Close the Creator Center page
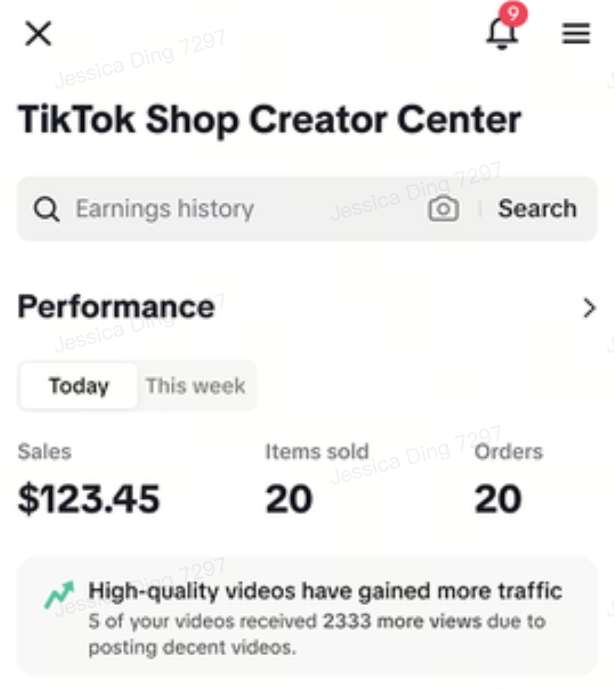Screen dimensions: 614x690 pyautogui.click(x=38, y=34)
